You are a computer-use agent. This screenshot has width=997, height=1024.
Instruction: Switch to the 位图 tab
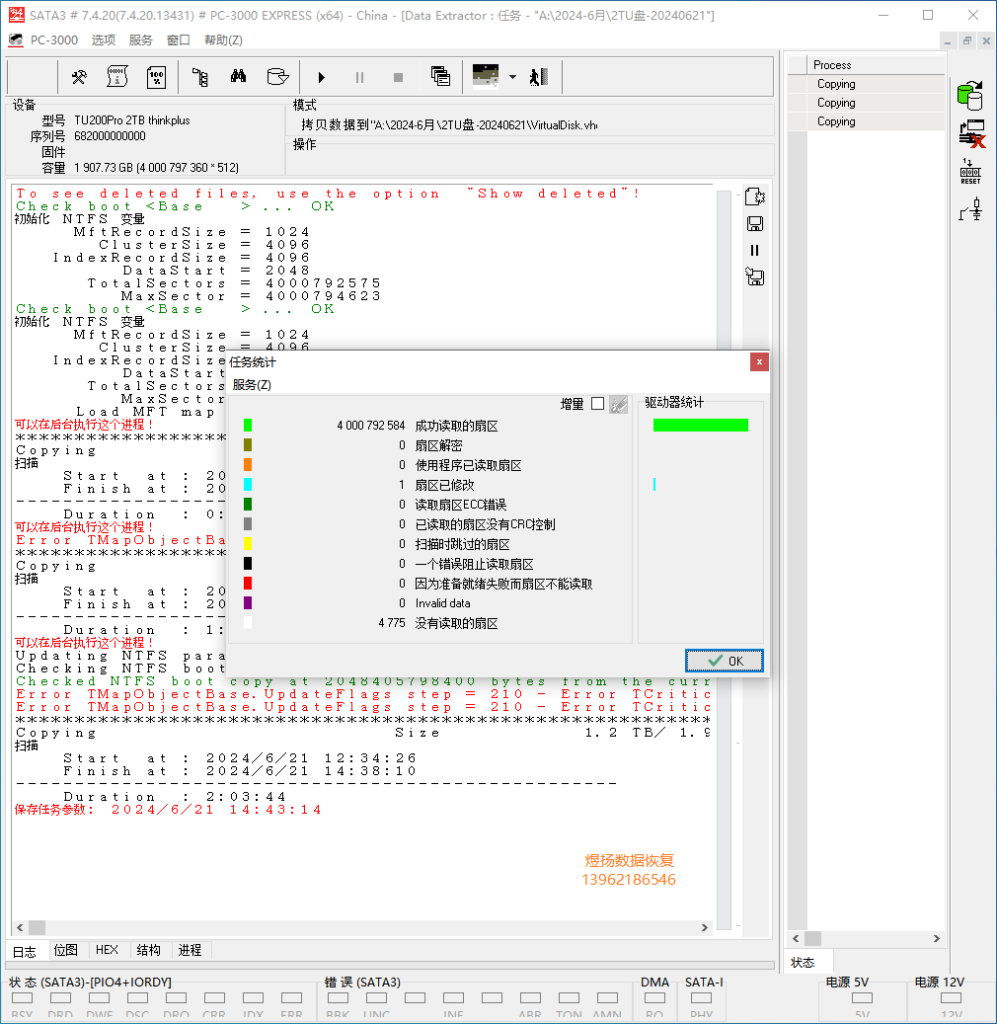tap(66, 950)
